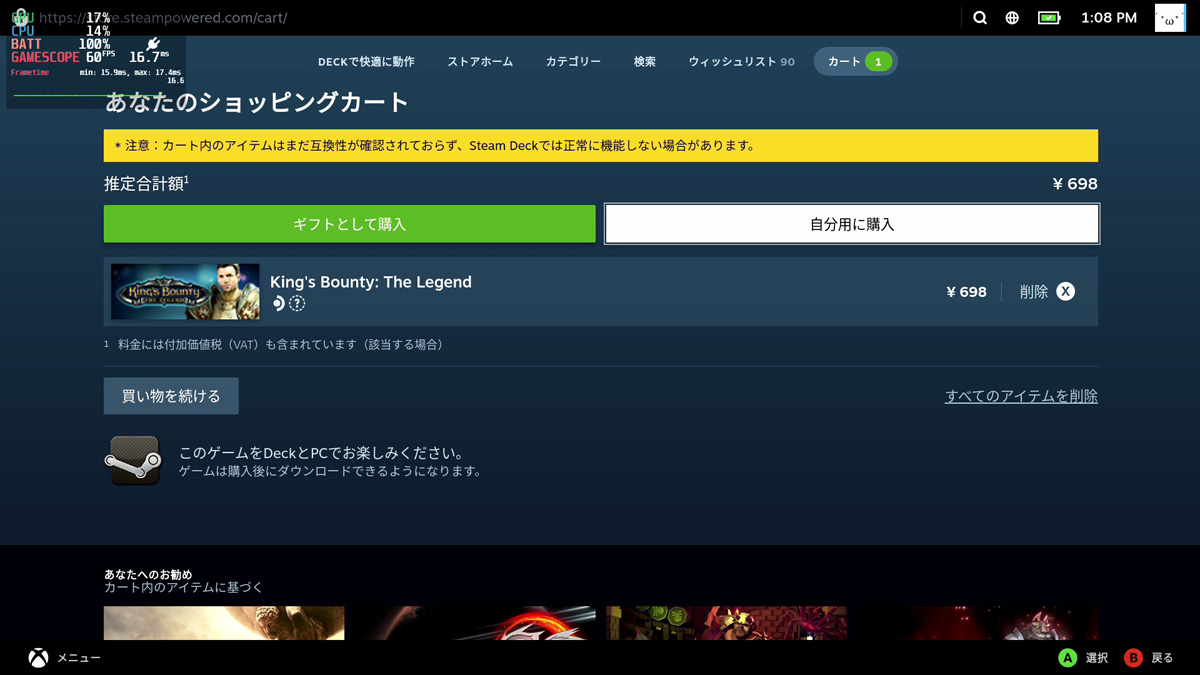Click the green A 選択 button icon
Image resolution: width=1200 pixels, height=675 pixels.
click(1068, 658)
